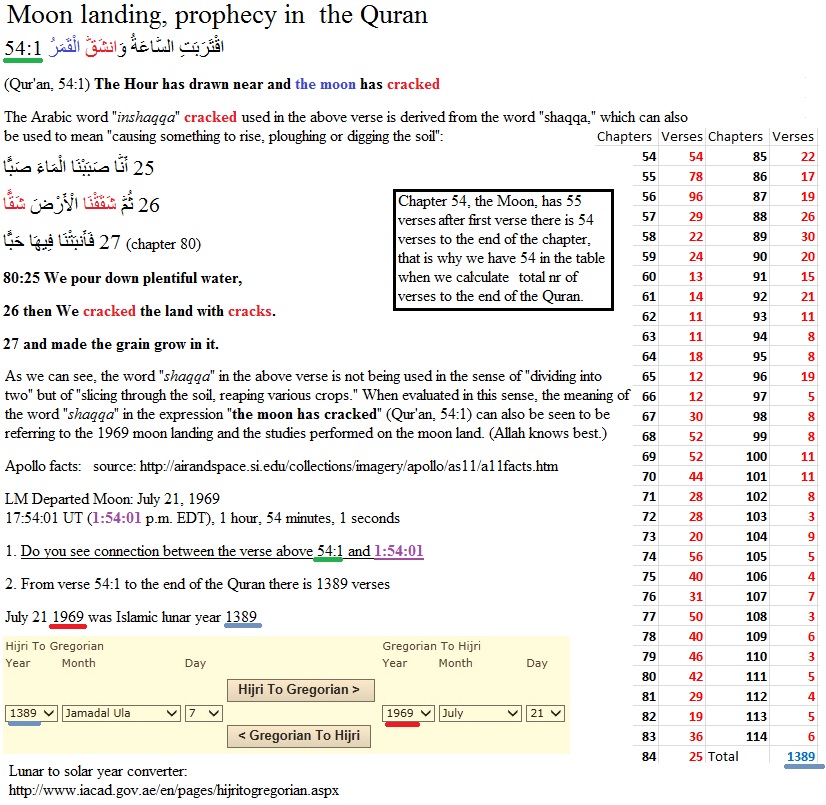Click the "Apollo facts:" label
This screenshot has width=826, height=805.
point(43,466)
